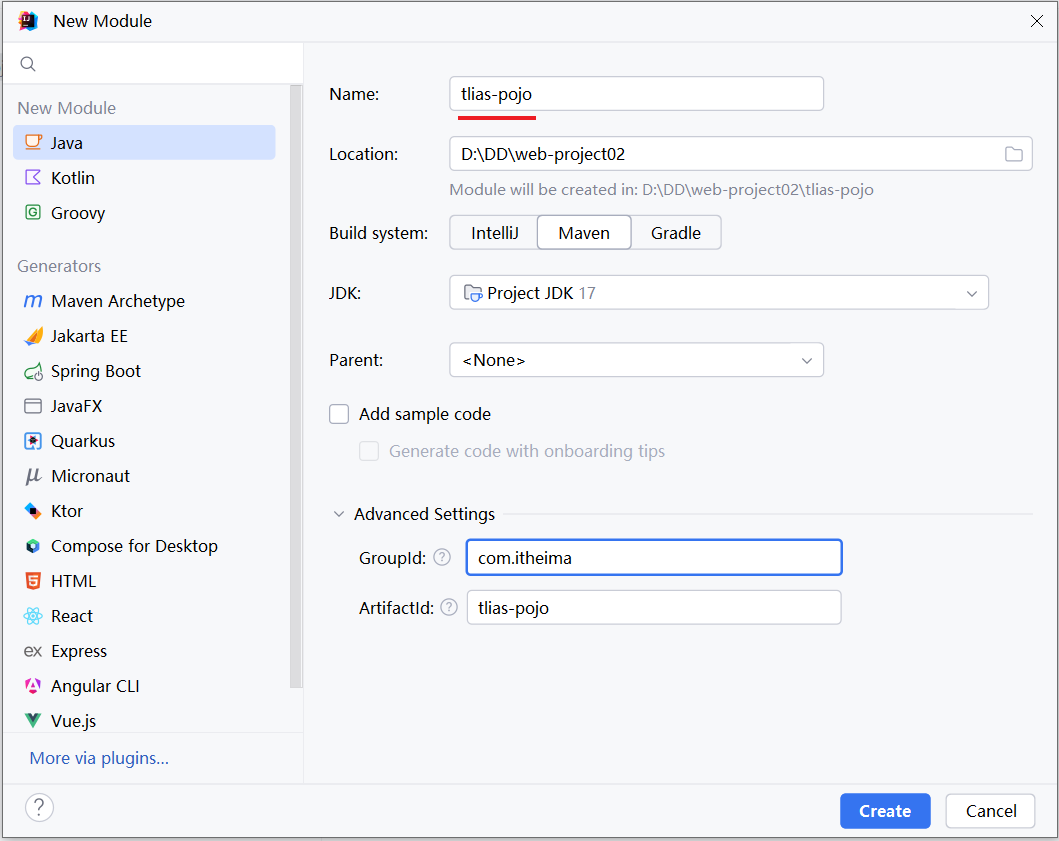
Task: Select Maven Archetype generator
Action: (x=117, y=301)
